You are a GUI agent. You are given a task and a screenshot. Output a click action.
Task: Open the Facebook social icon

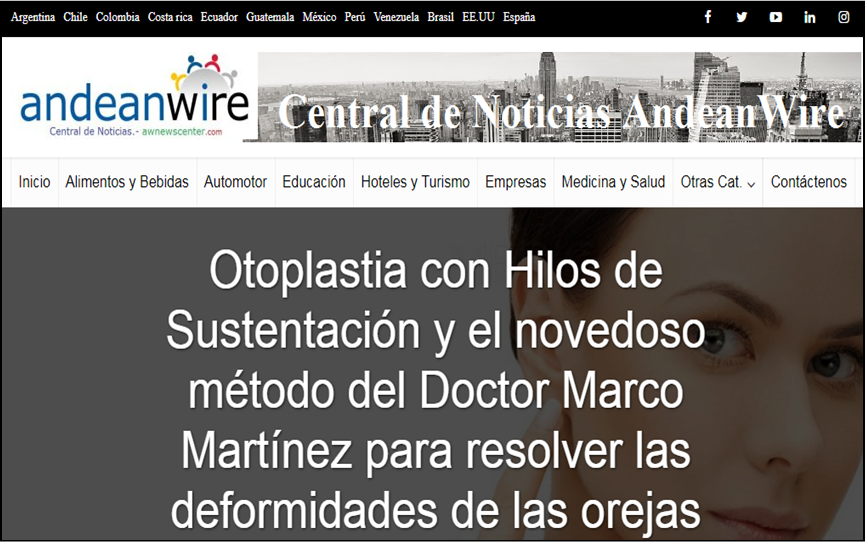coord(708,17)
